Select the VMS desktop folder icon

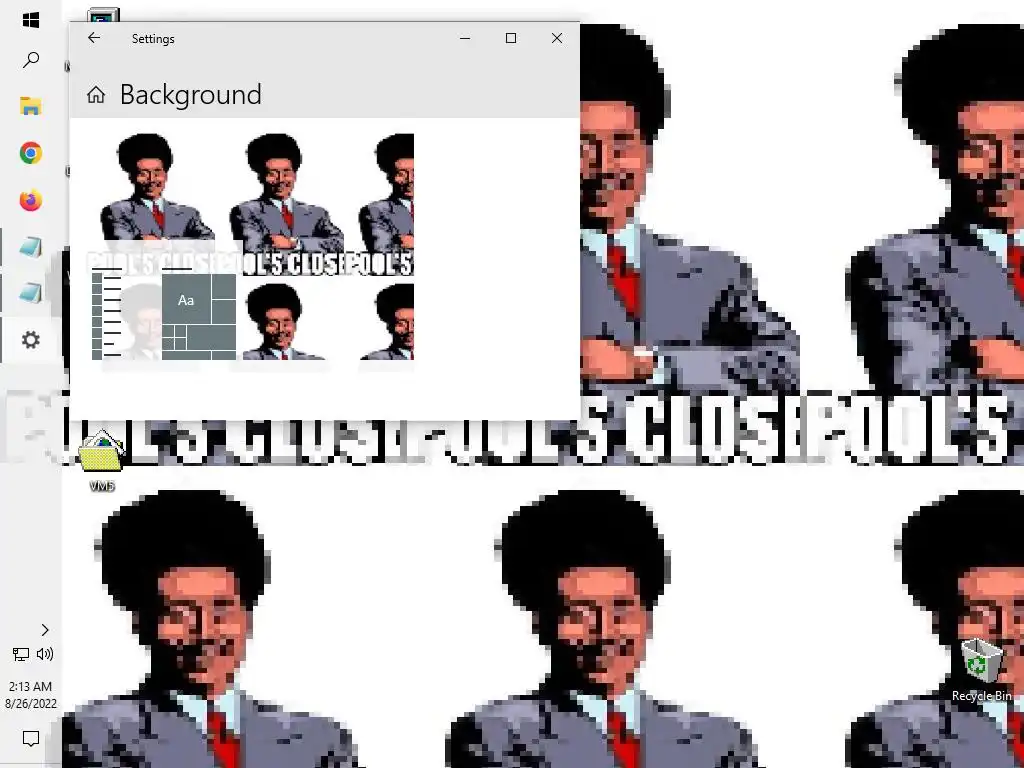click(101, 461)
